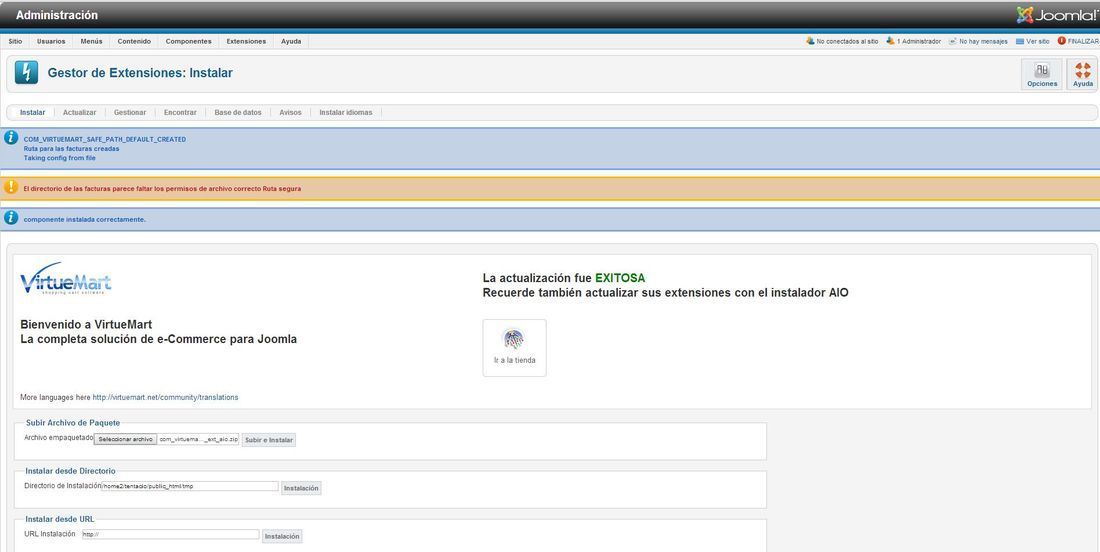Click 'Gestor de Extensiones: Instalar' heading
Image resolution: width=1100 pixels, height=552 pixels.
[140, 72]
